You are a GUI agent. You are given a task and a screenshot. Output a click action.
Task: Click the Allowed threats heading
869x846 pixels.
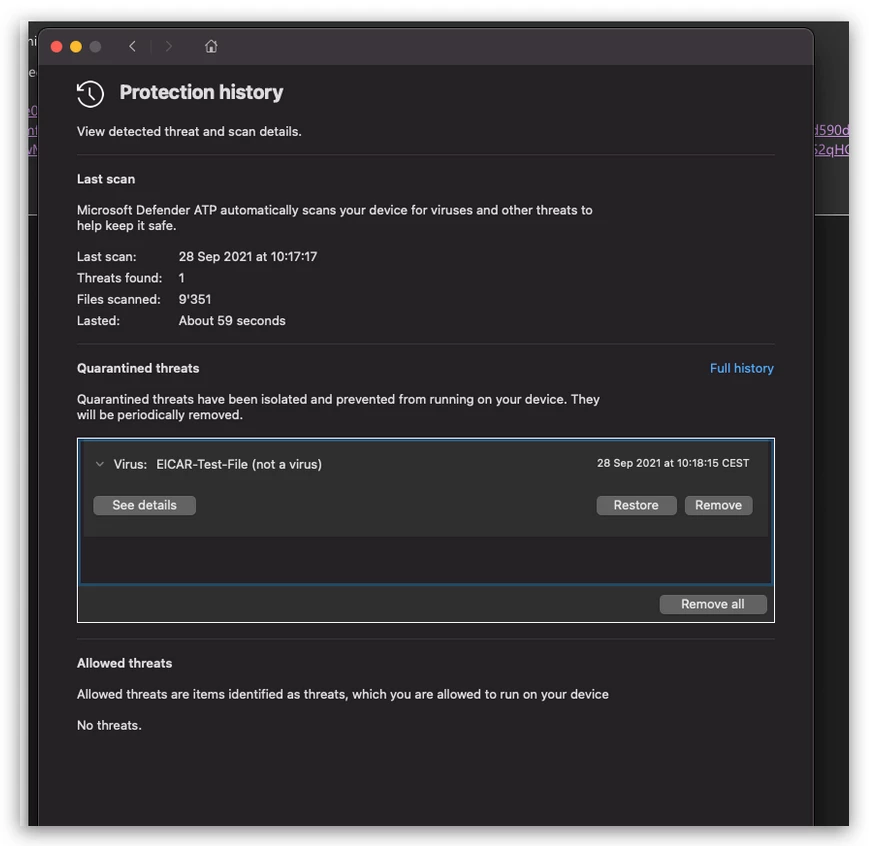pyautogui.click(x=125, y=664)
